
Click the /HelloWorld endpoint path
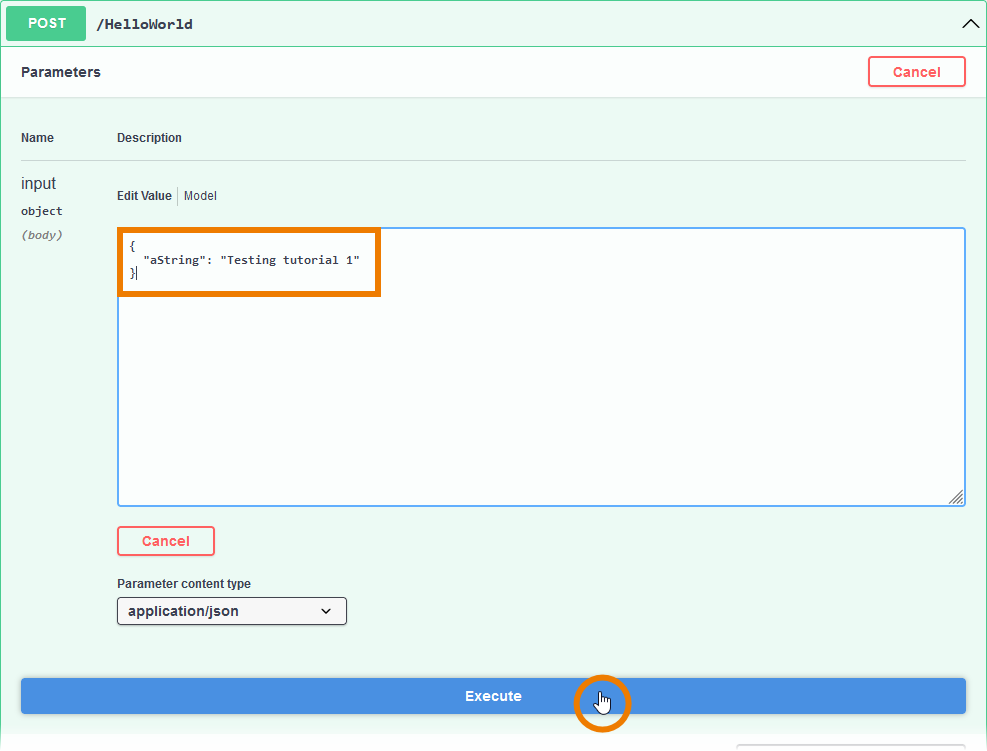point(144,24)
